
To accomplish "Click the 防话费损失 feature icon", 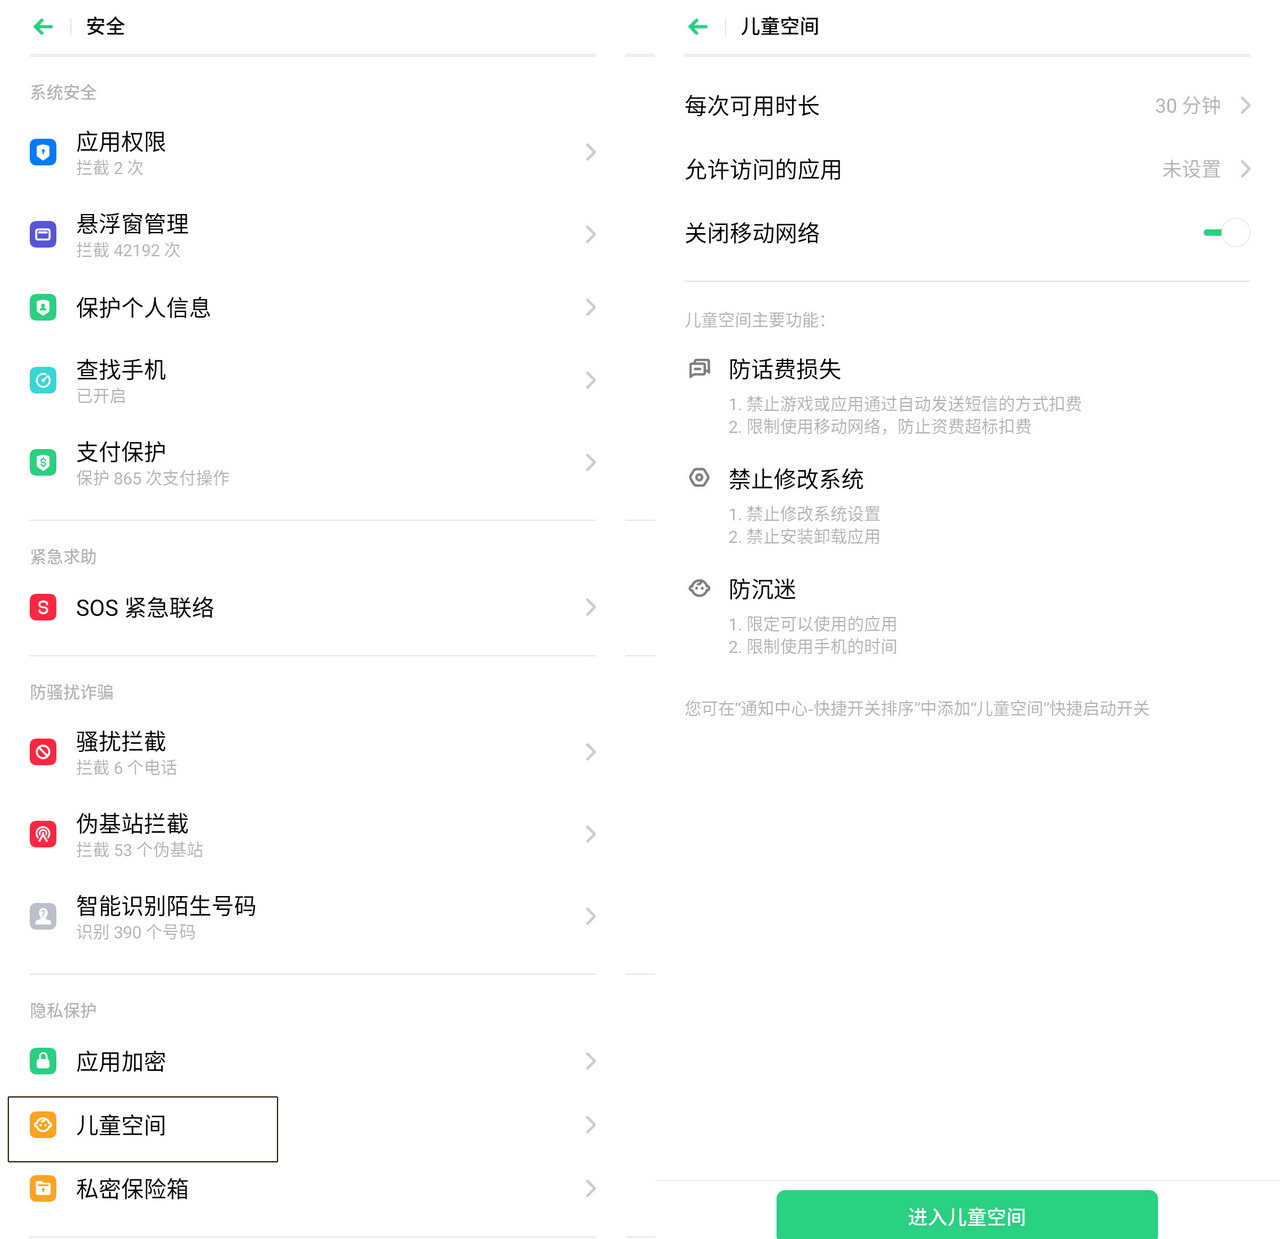I will 698,368.
